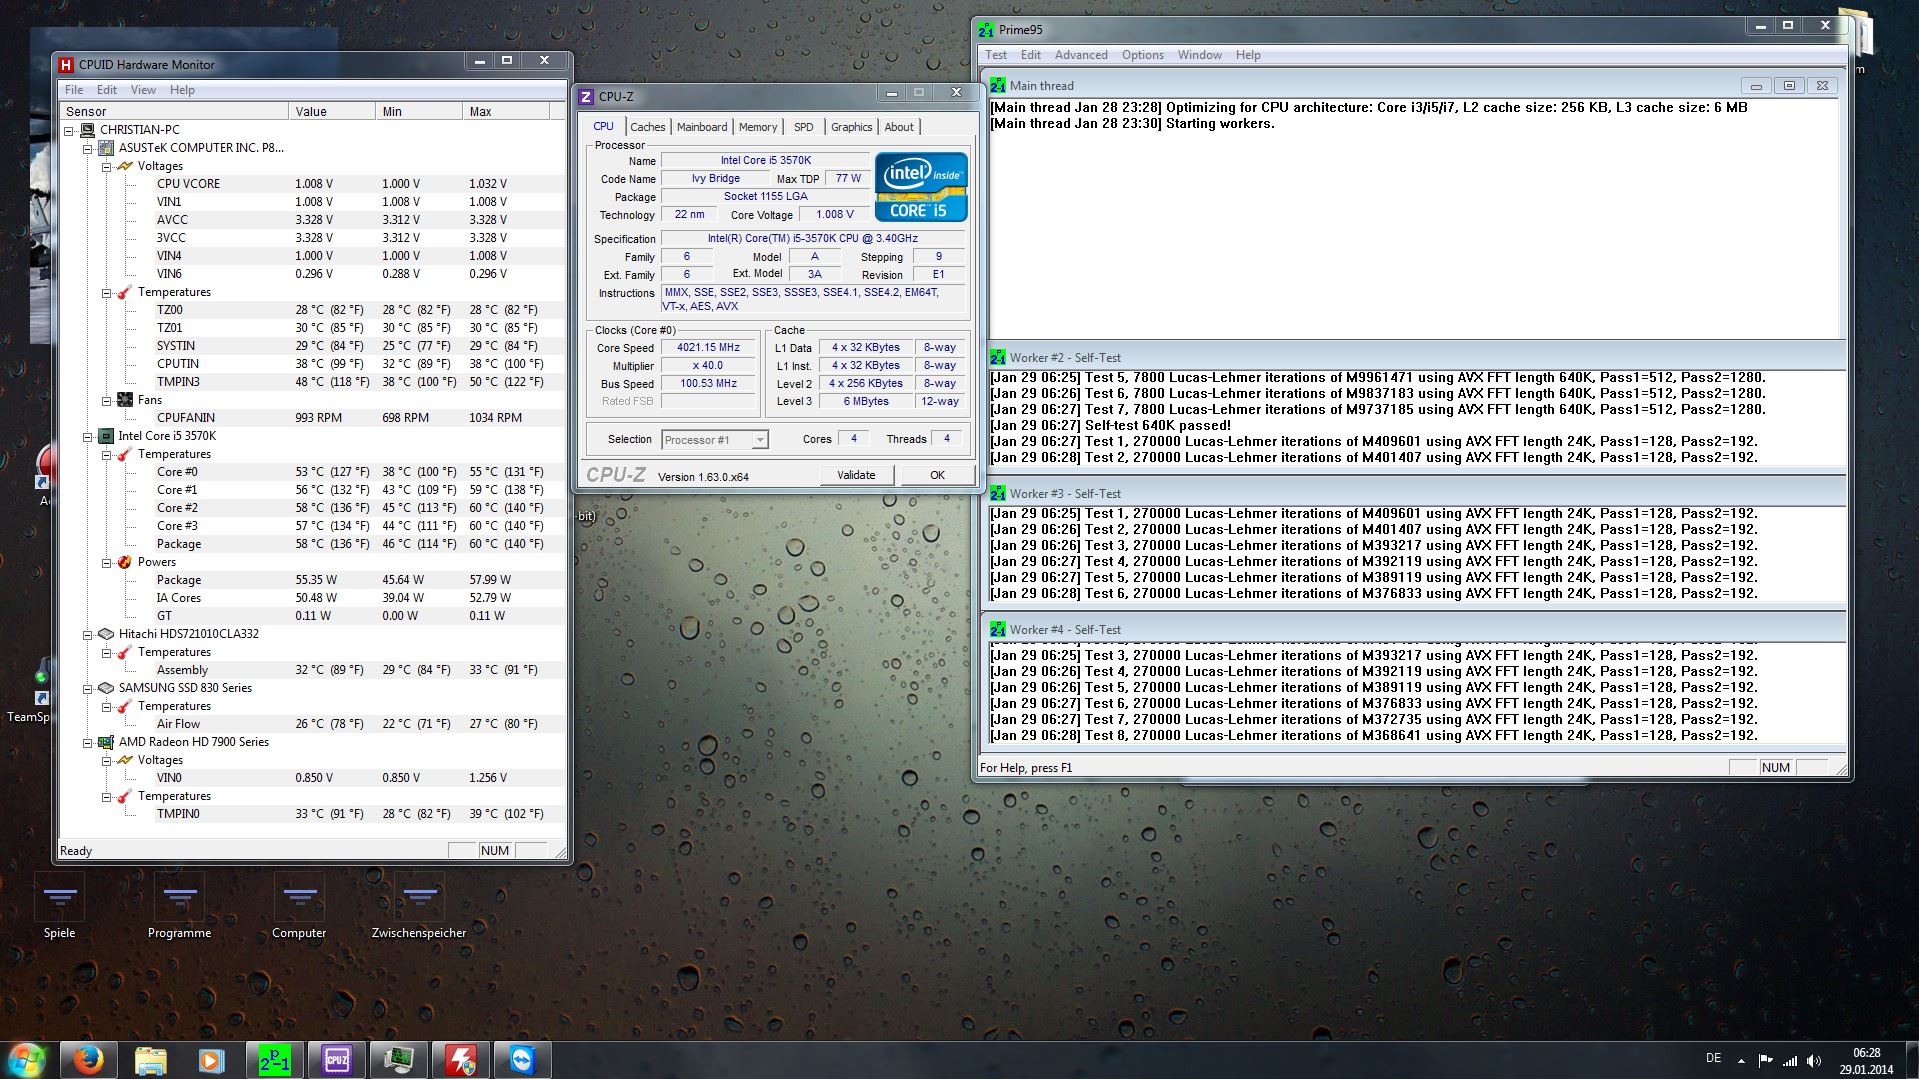Collapse the Hitachi HDS721010CLA332 node

tap(88, 634)
